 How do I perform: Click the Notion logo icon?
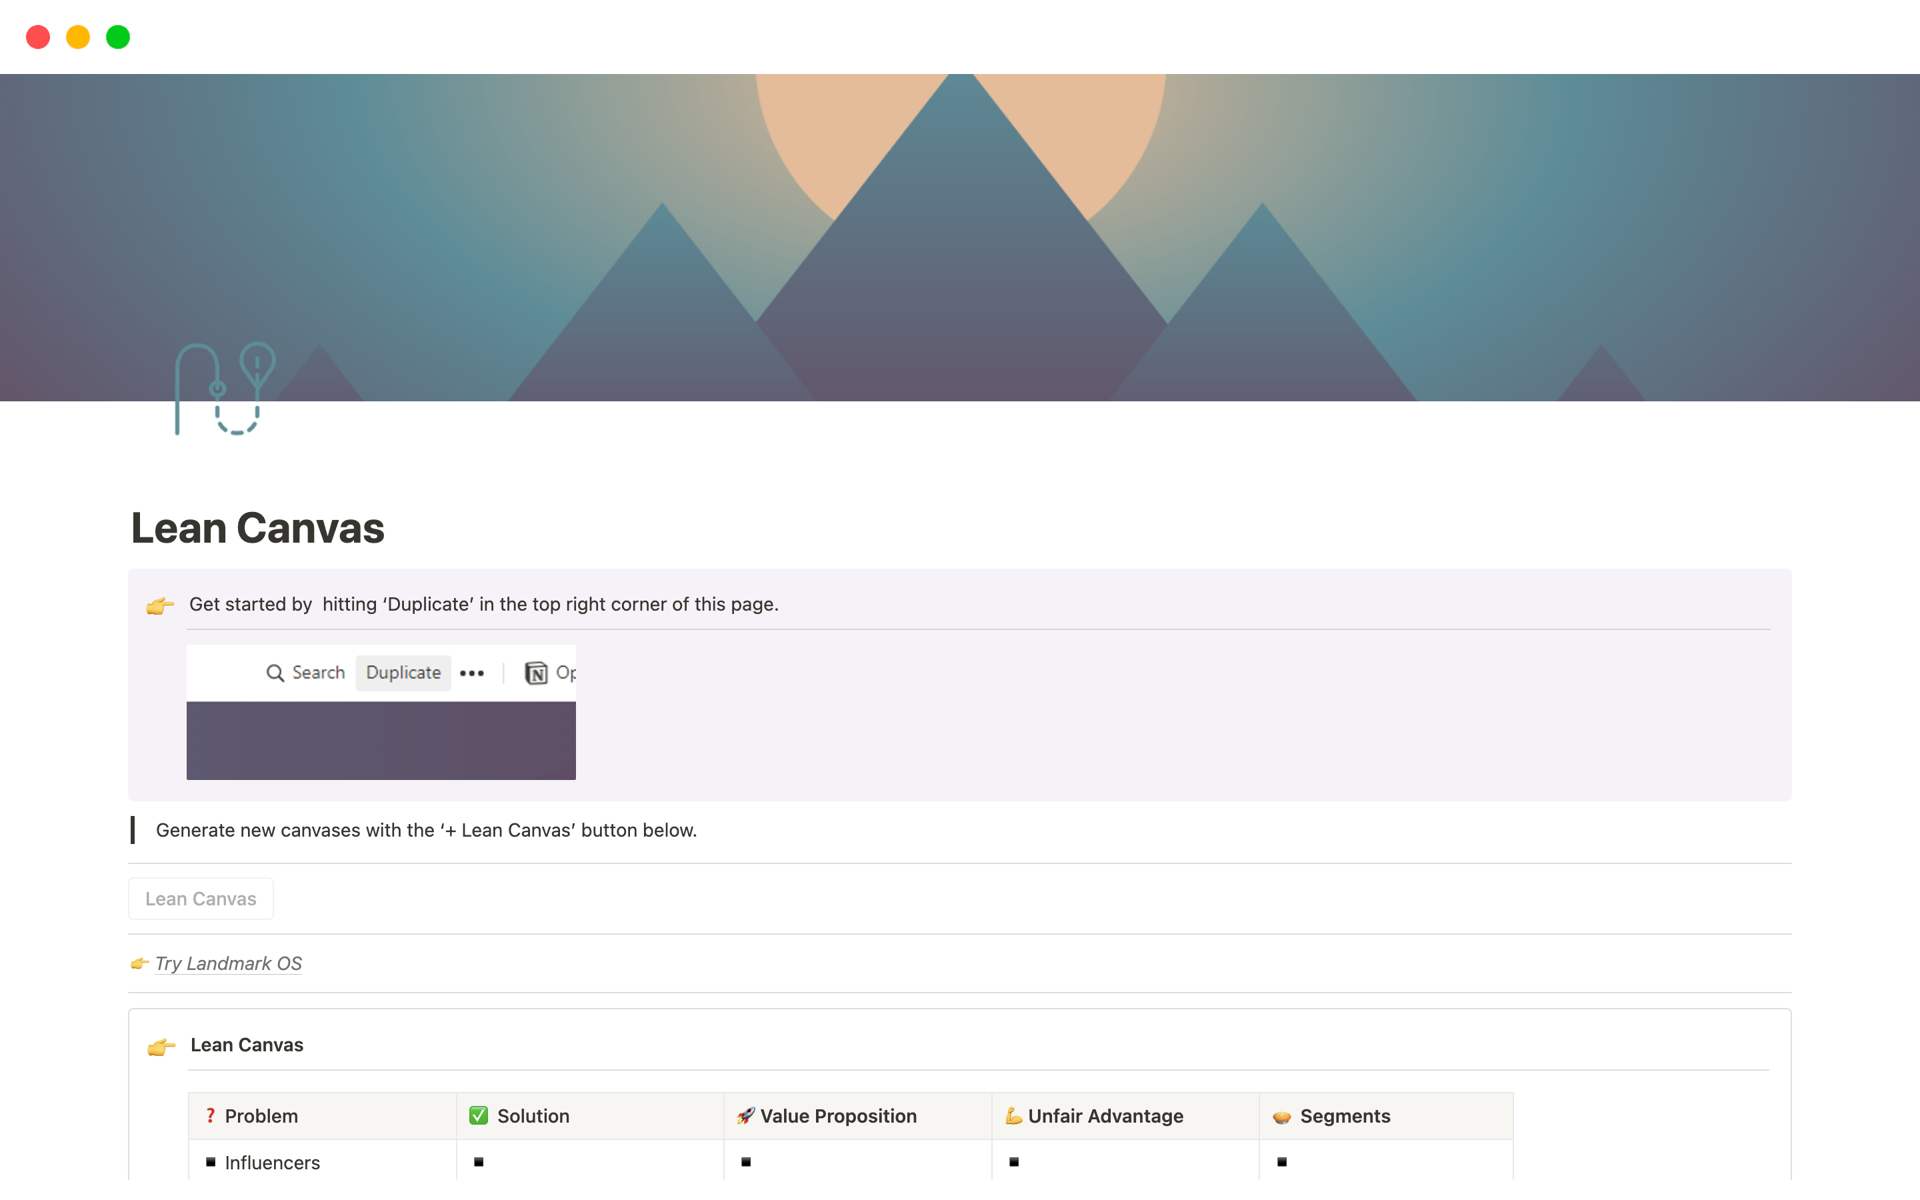[x=536, y=673]
